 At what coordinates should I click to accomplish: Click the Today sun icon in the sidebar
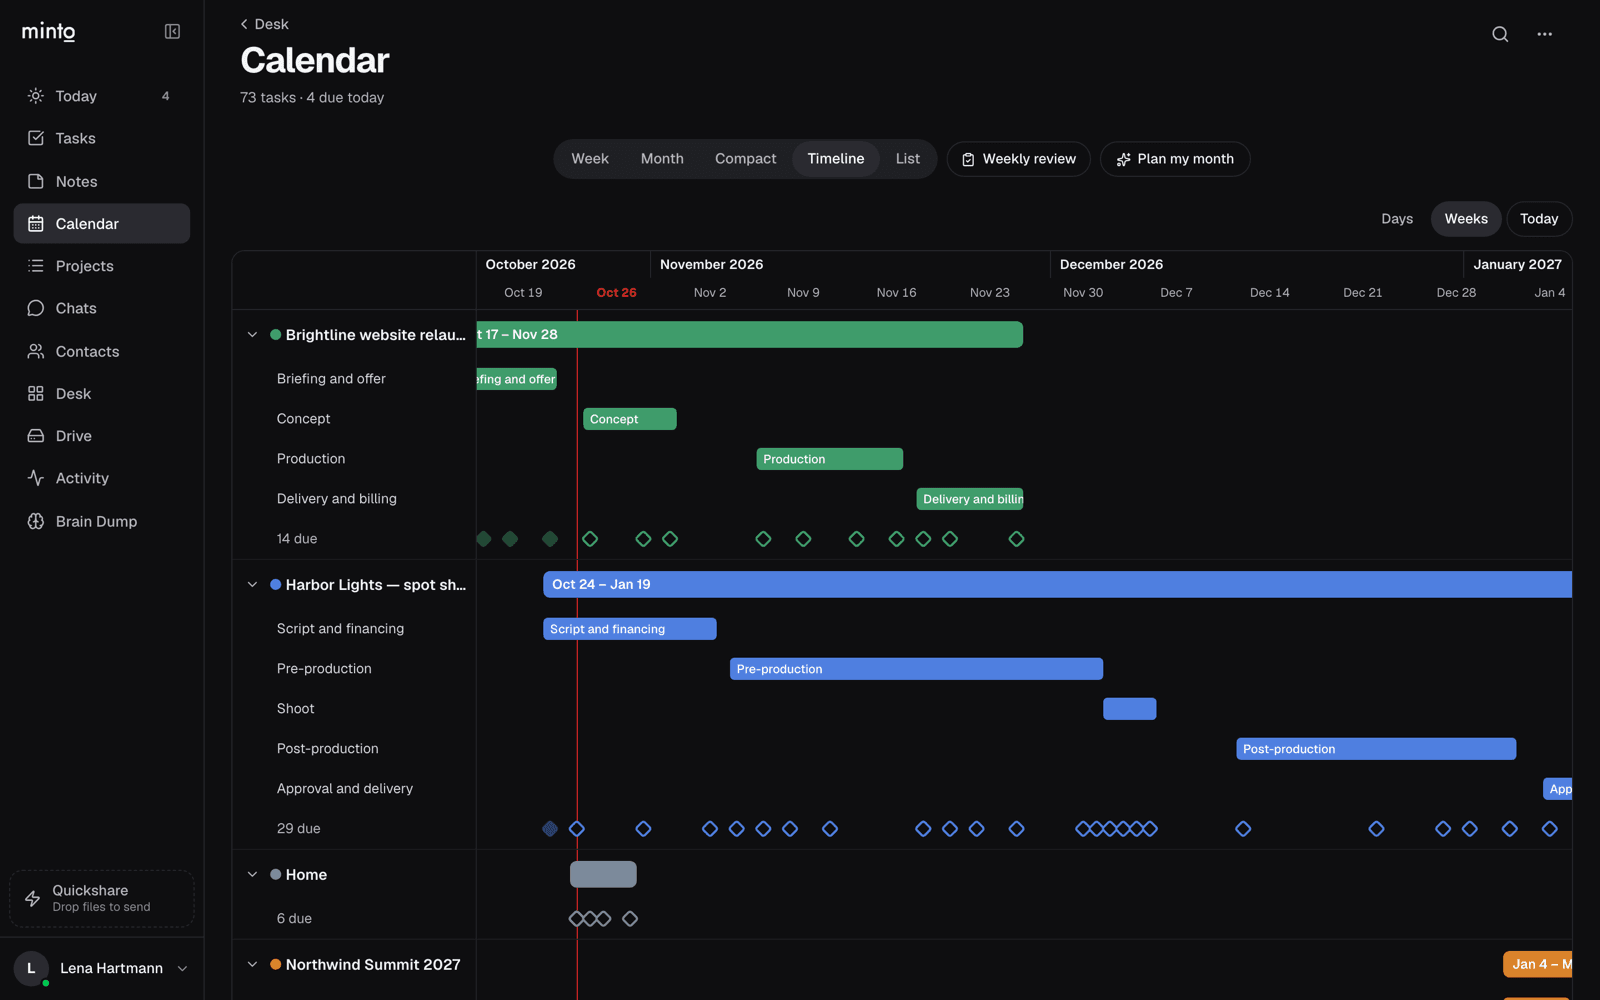(36, 96)
